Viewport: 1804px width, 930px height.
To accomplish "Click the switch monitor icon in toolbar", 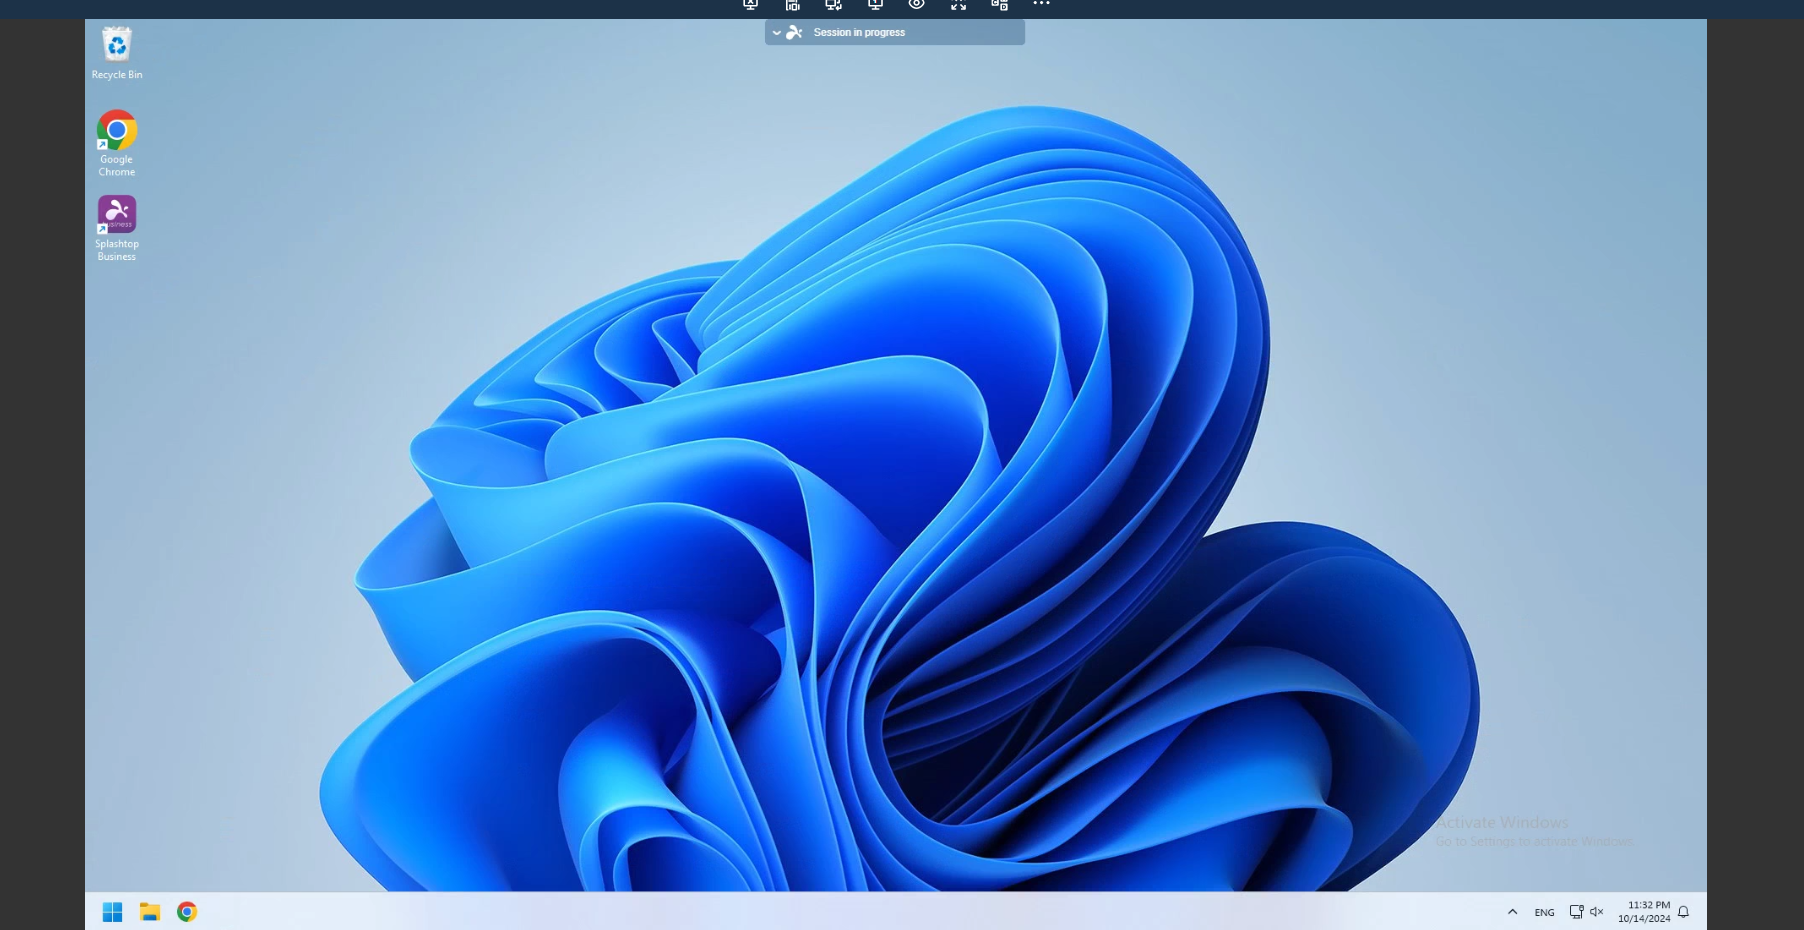I will pos(833,6).
